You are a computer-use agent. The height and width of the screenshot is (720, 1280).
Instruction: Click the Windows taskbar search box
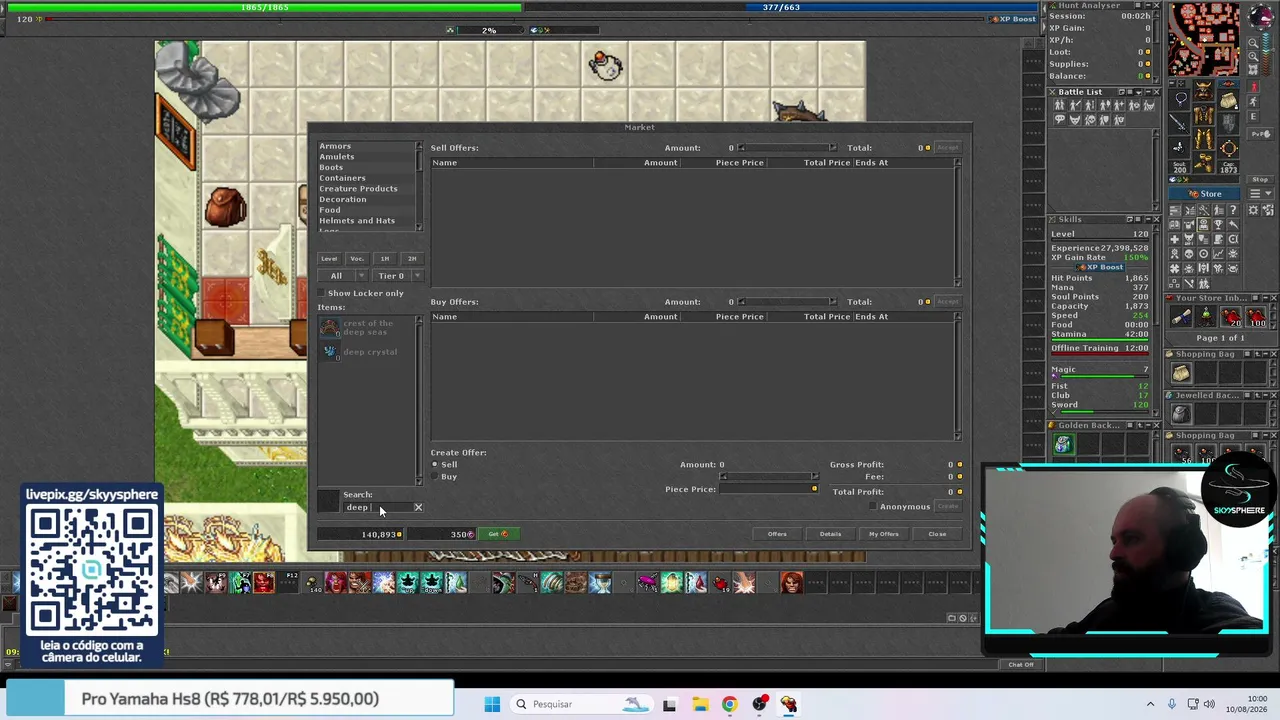(x=581, y=704)
